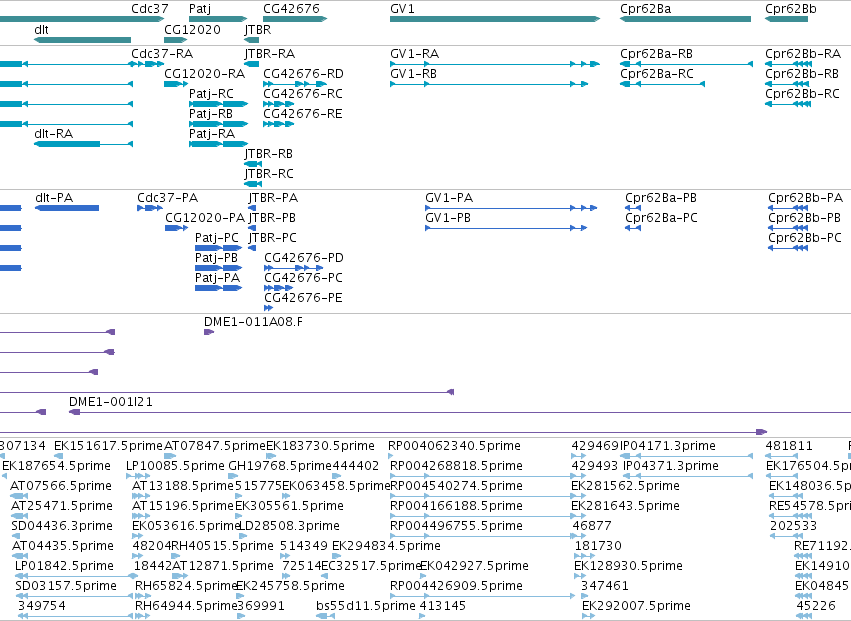Click the Cpr62Bb gene label
The image size is (851, 621).
pyautogui.click(x=791, y=9)
